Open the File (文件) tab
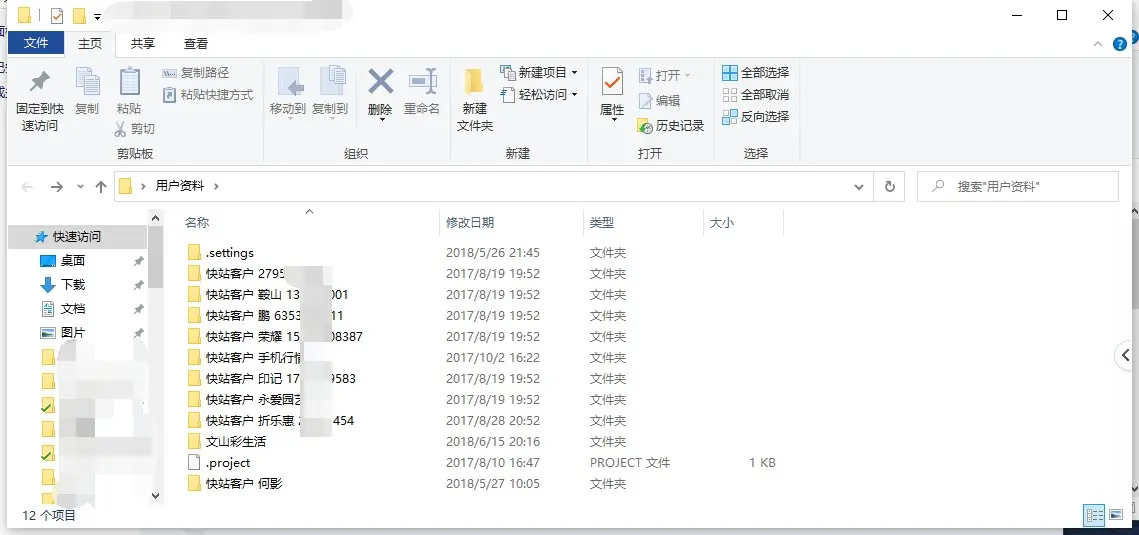Image resolution: width=1139 pixels, height=535 pixels. coord(36,43)
